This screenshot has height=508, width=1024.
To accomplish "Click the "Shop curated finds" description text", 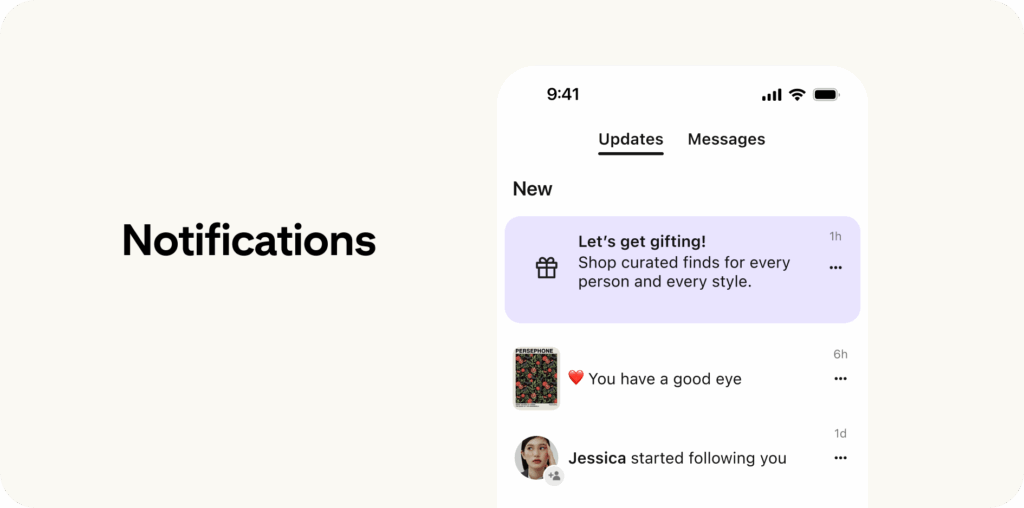I will (684, 272).
